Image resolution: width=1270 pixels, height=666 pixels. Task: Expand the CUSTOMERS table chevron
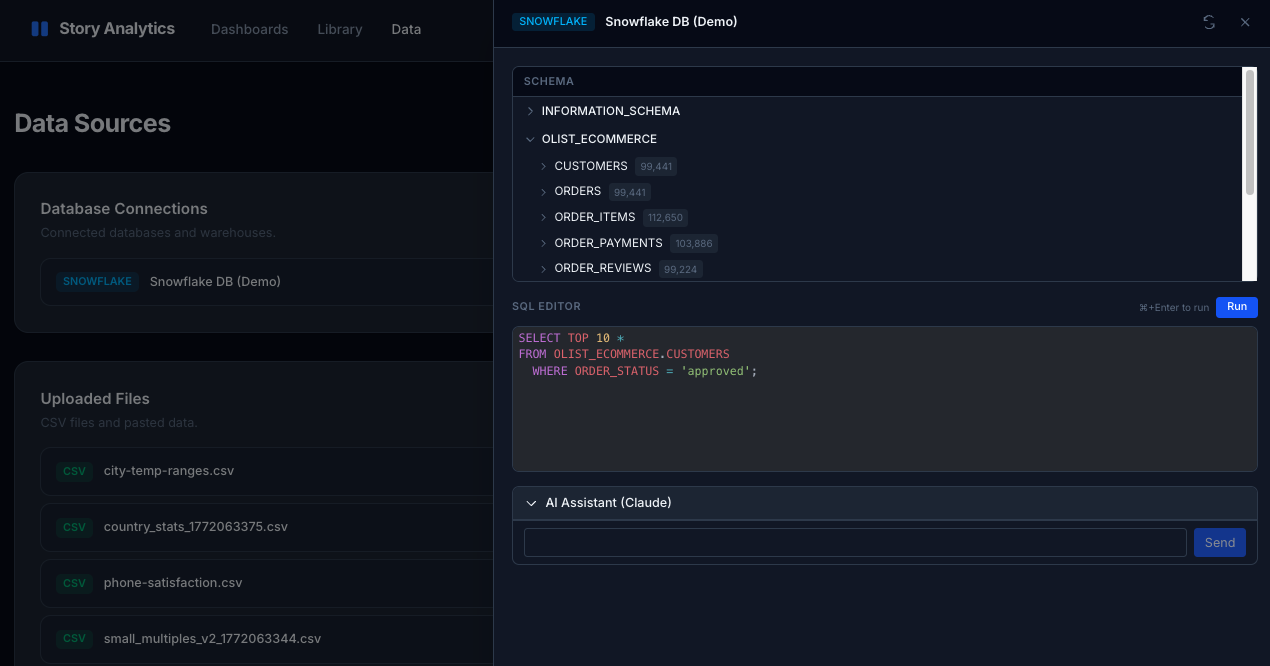[544, 166]
